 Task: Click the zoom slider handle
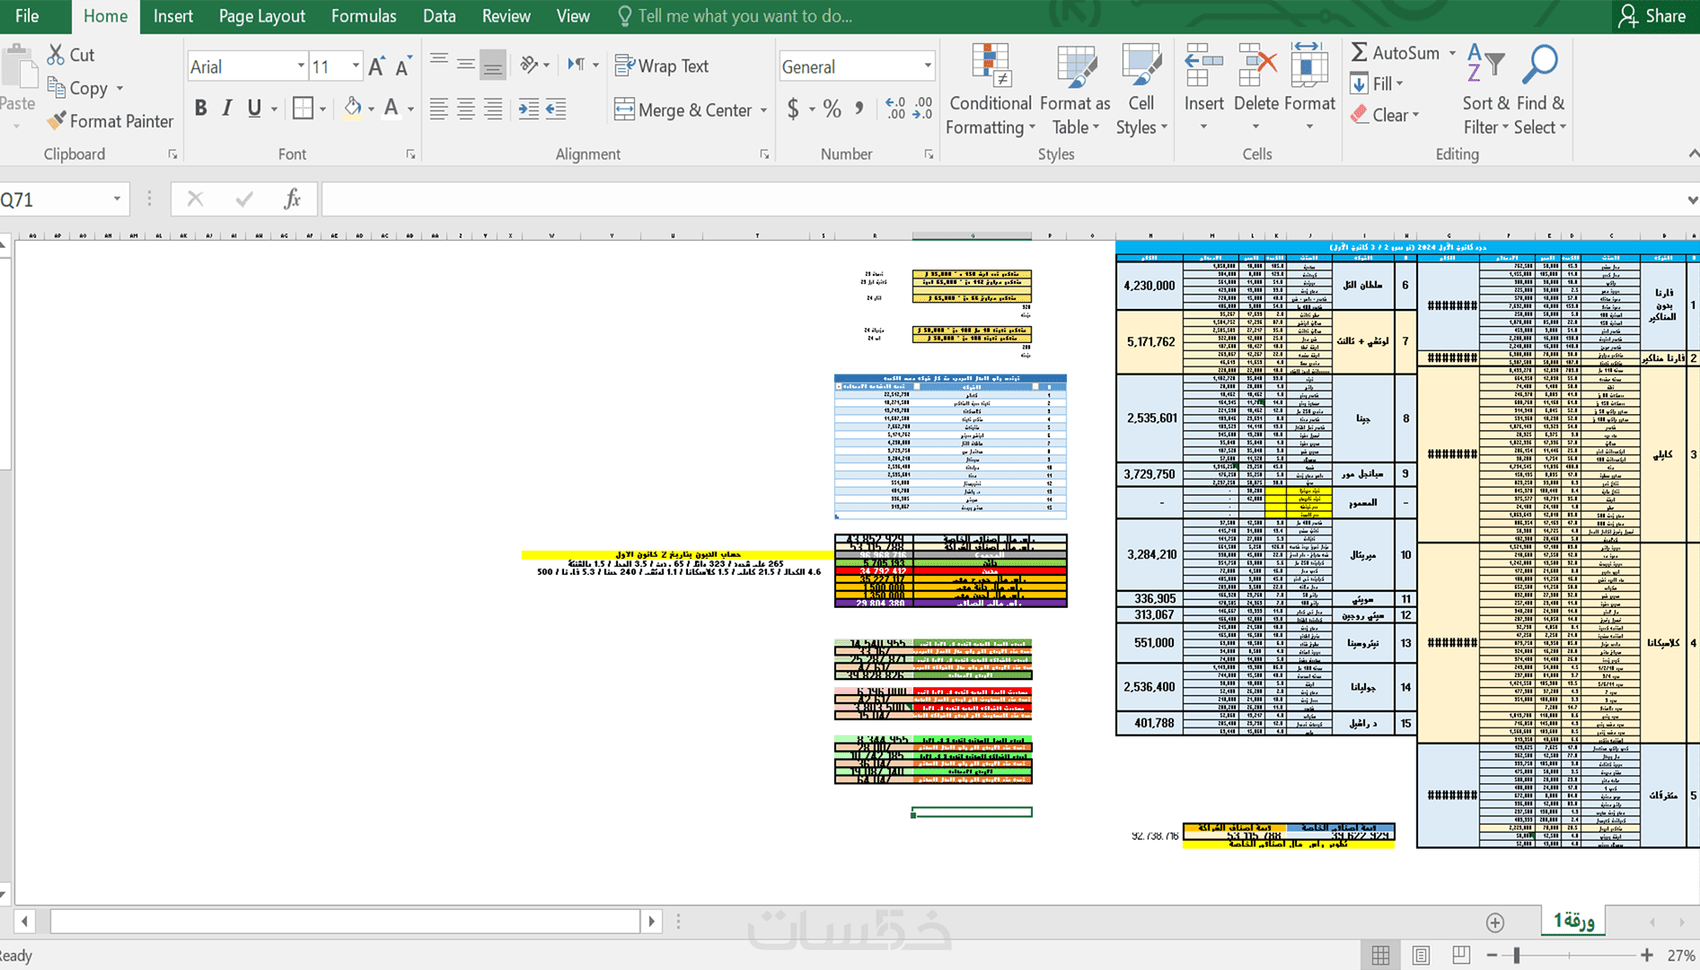(1517, 956)
